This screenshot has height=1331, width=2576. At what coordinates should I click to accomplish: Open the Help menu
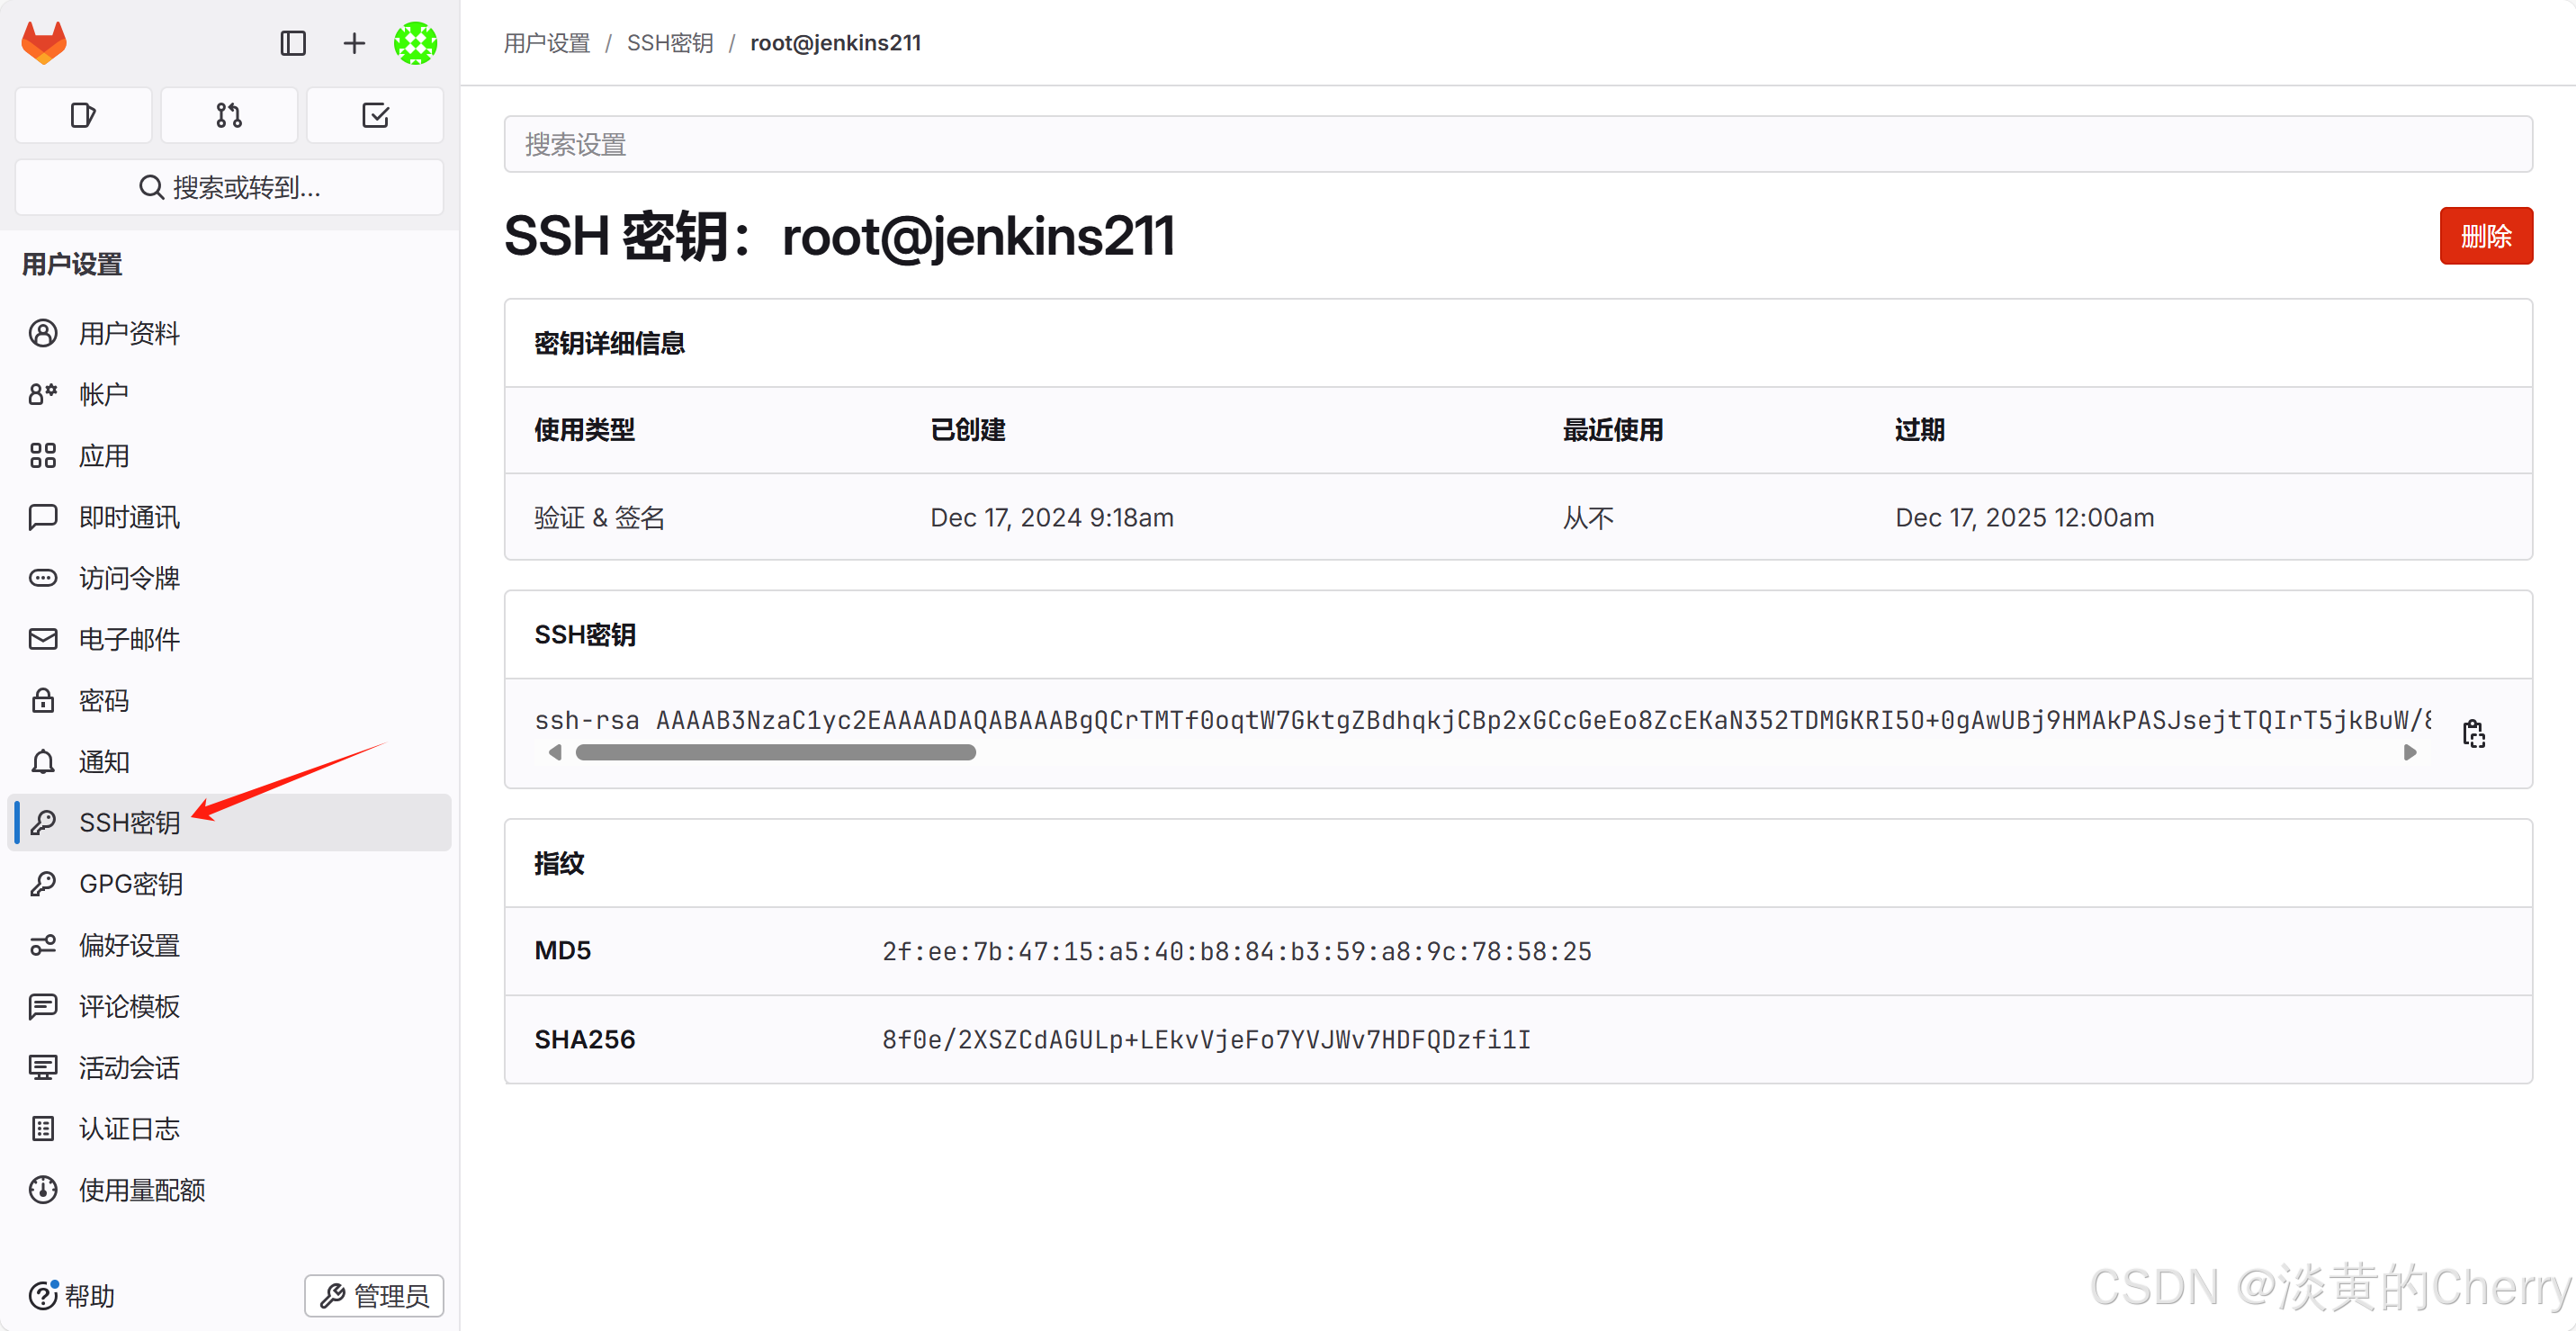pyautogui.click(x=73, y=1295)
